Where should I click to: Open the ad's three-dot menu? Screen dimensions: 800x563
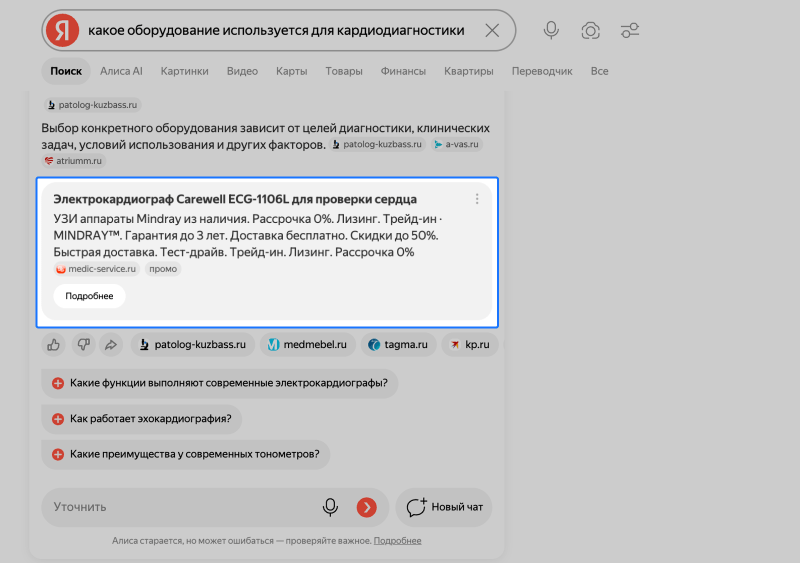click(477, 199)
